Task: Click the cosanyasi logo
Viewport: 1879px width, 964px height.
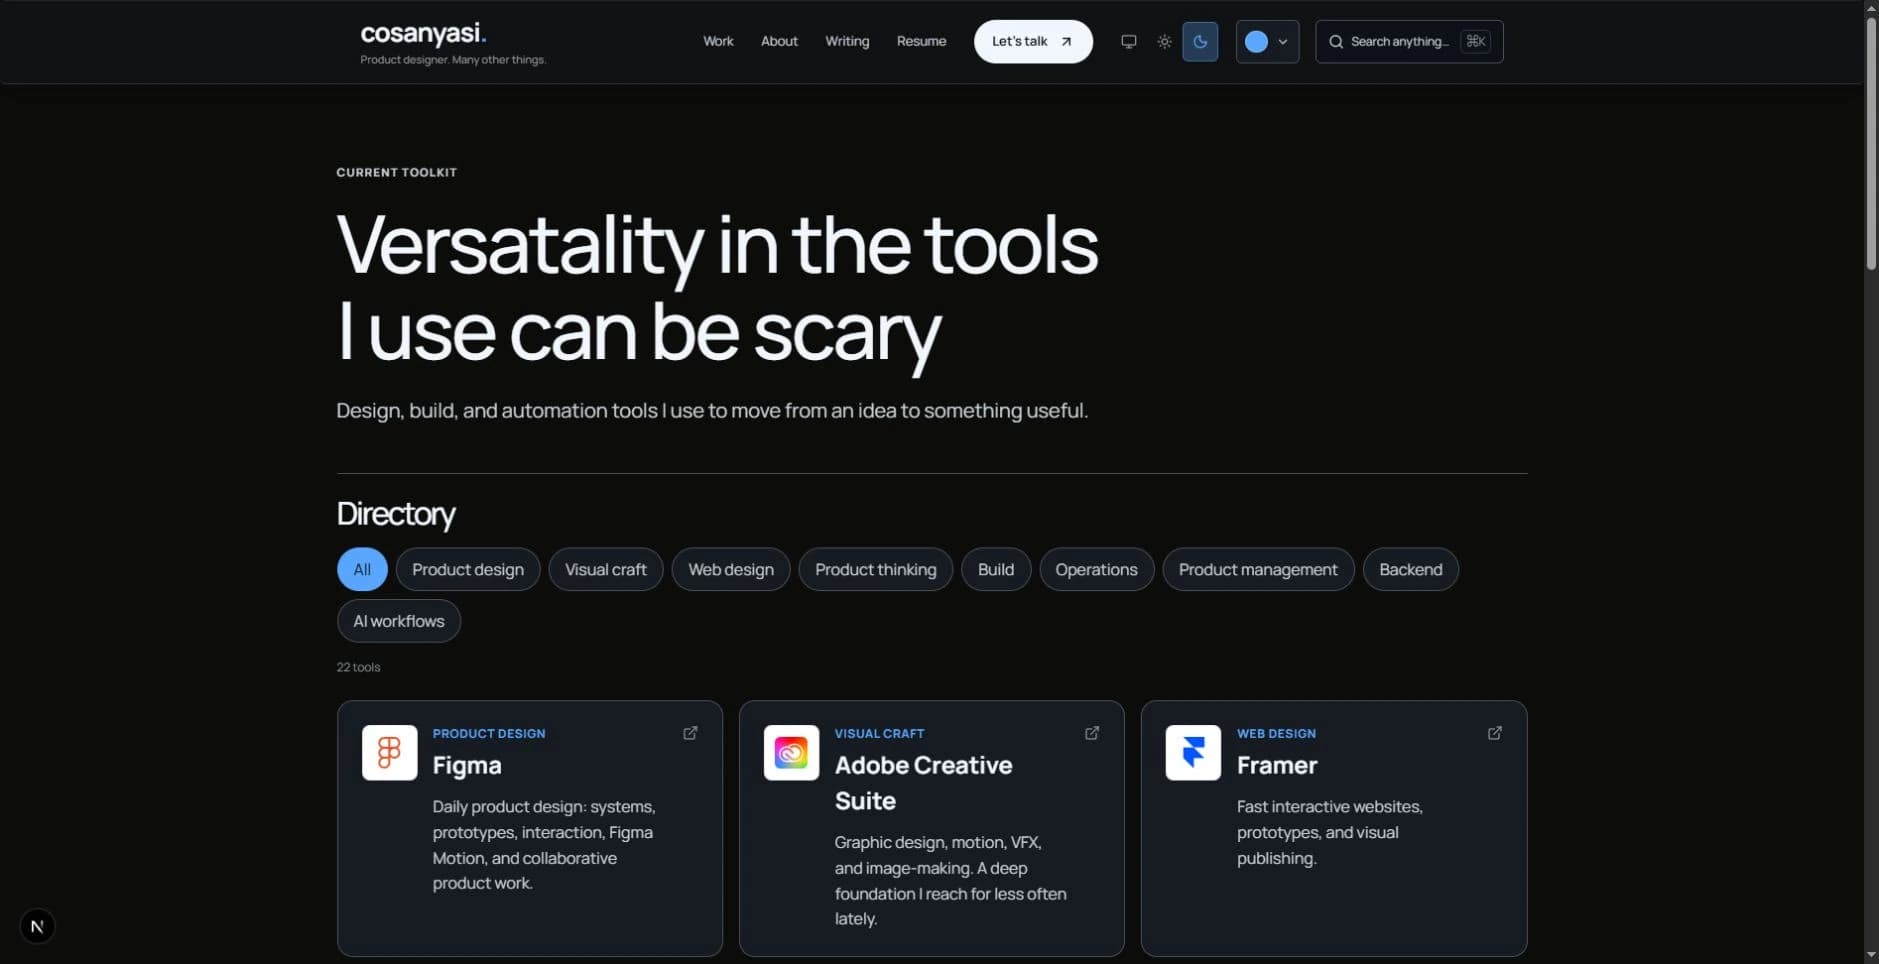Action: [x=423, y=33]
